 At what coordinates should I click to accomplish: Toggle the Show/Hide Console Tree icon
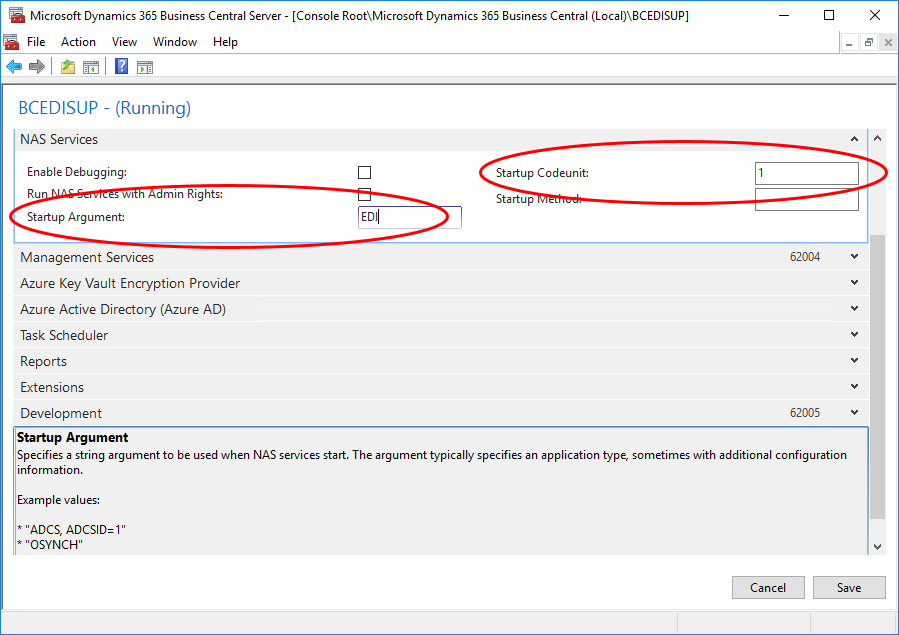(91, 67)
